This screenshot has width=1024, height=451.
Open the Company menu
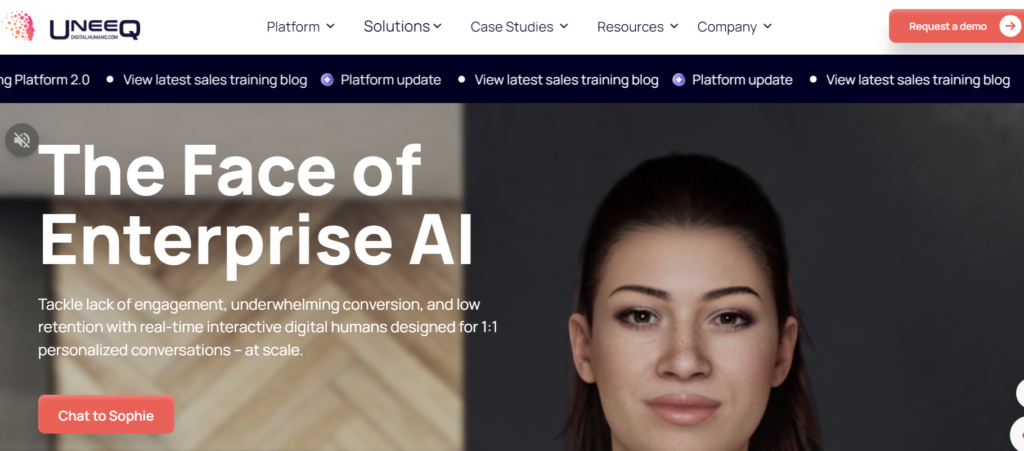735,27
